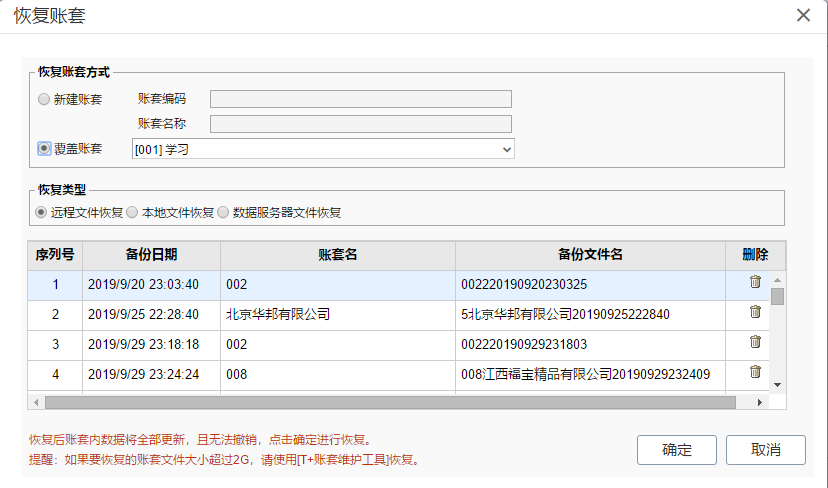Image resolution: width=828 pixels, height=488 pixels.
Task: Click the 取消 button
Action: pos(765,449)
